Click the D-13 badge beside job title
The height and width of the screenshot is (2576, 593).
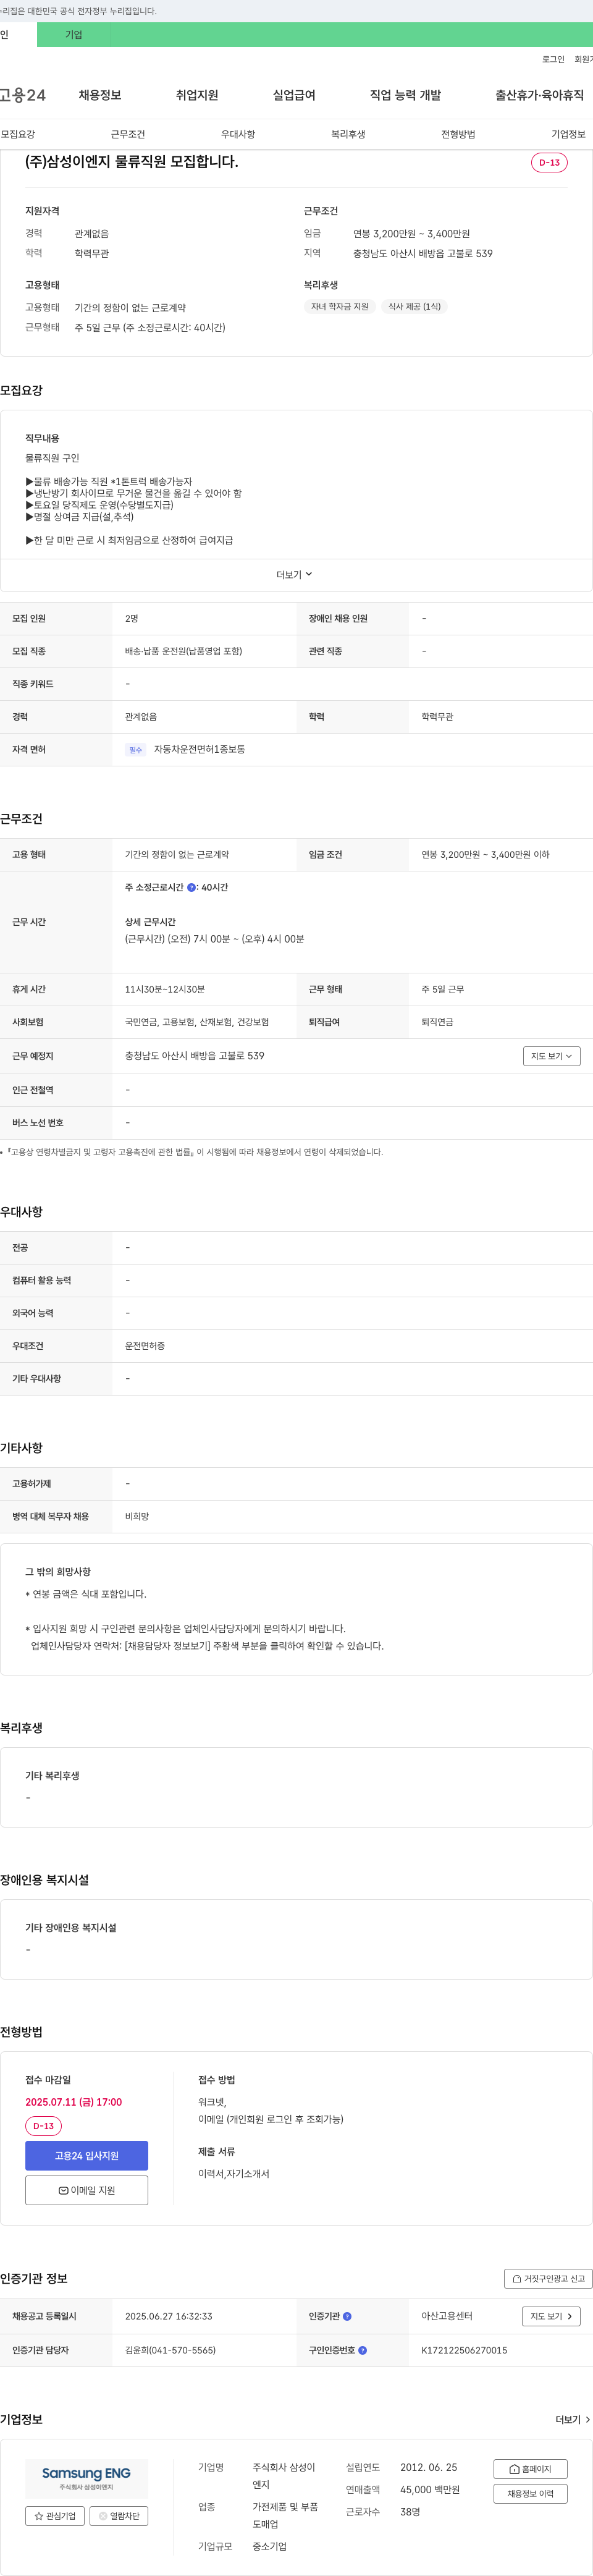(549, 163)
